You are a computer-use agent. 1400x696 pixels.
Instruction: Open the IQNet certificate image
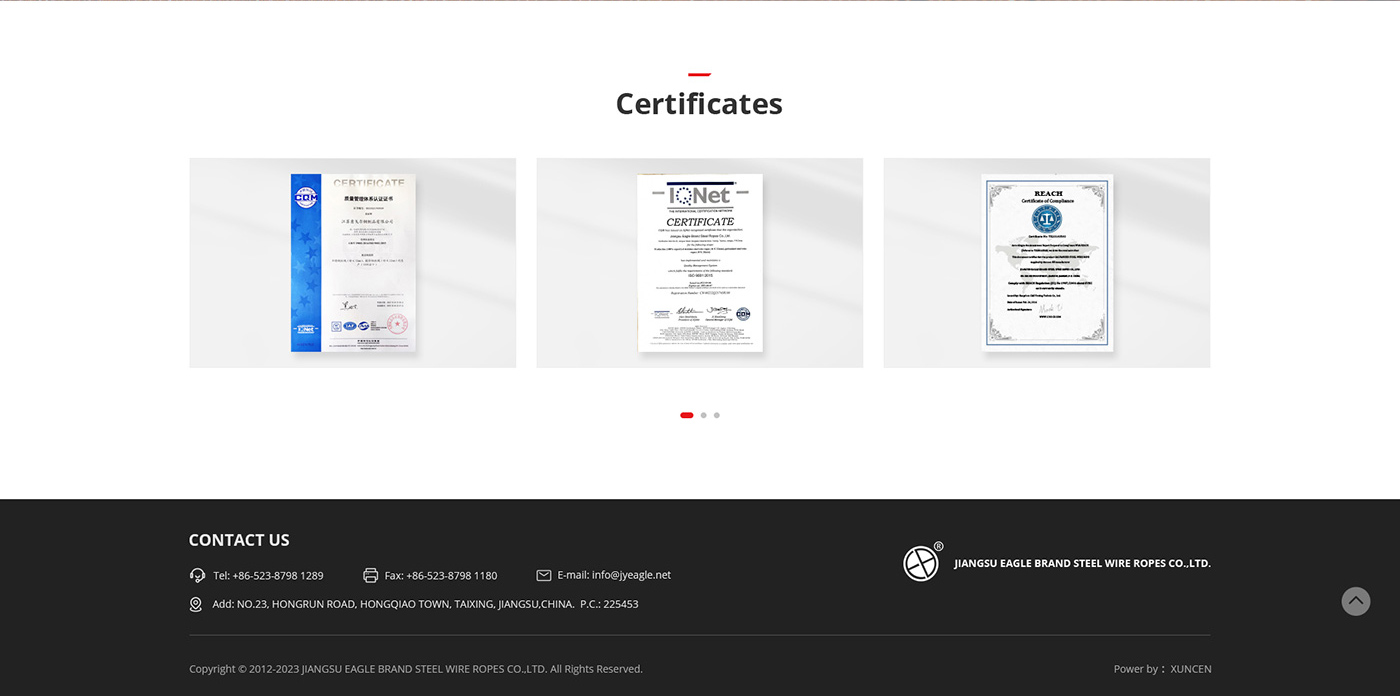pos(700,263)
